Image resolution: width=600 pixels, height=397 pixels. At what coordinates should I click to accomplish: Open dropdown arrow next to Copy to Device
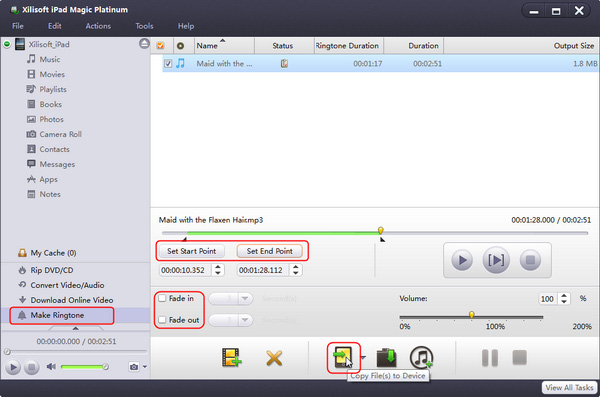363,358
